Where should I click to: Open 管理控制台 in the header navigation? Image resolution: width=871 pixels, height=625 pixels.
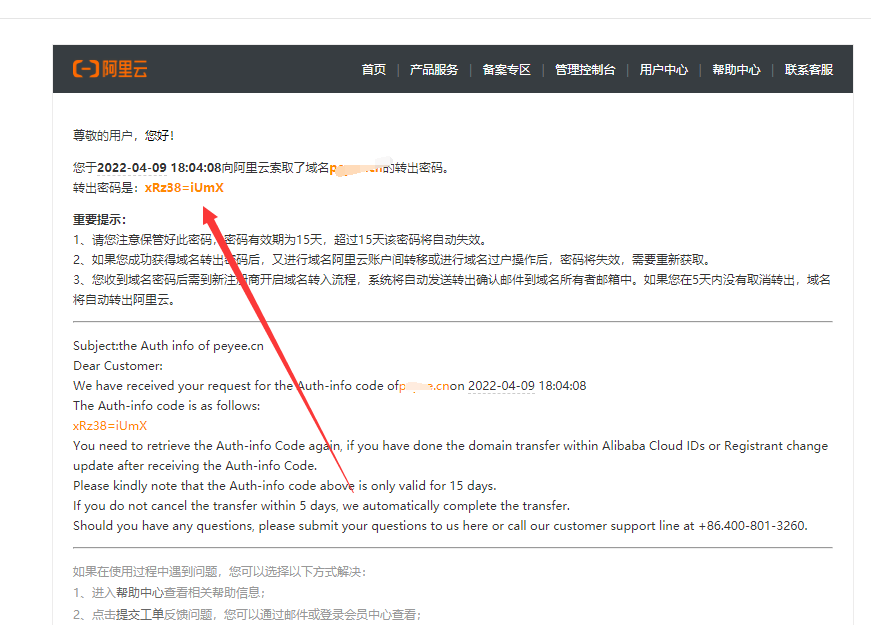tap(585, 69)
